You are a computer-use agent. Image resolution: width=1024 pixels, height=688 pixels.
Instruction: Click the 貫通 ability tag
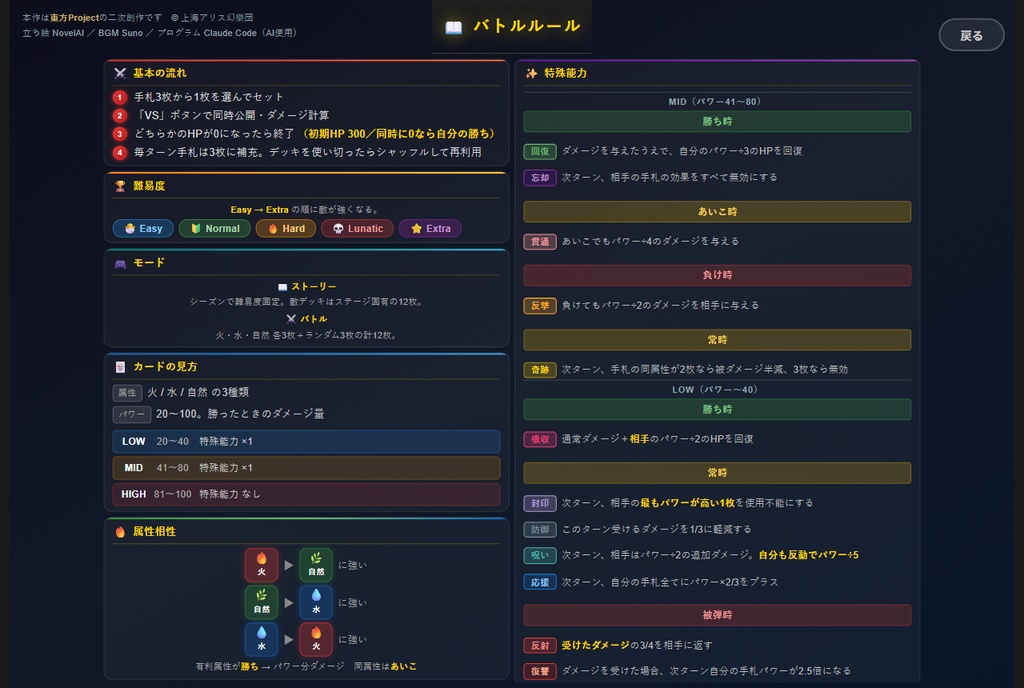tap(540, 242)
